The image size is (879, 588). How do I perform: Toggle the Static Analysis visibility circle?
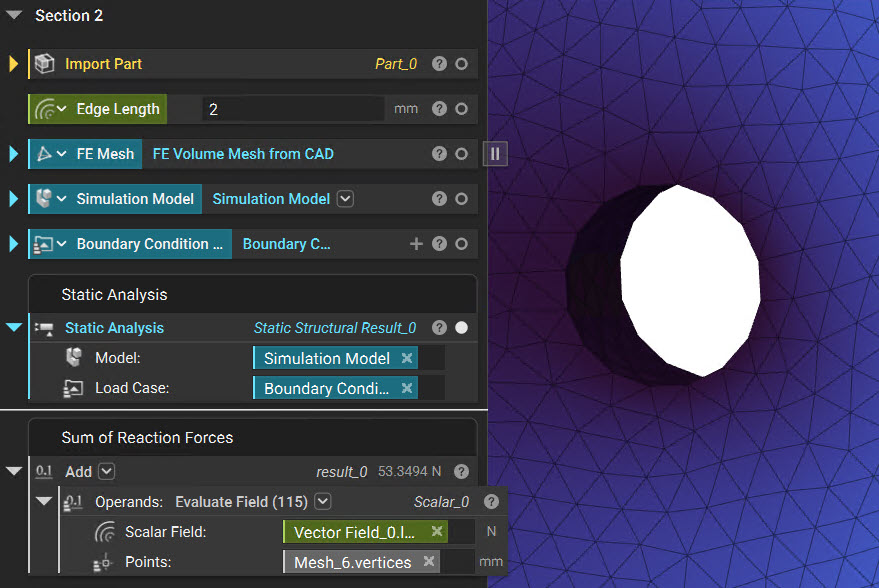click(x=461, y=328)
